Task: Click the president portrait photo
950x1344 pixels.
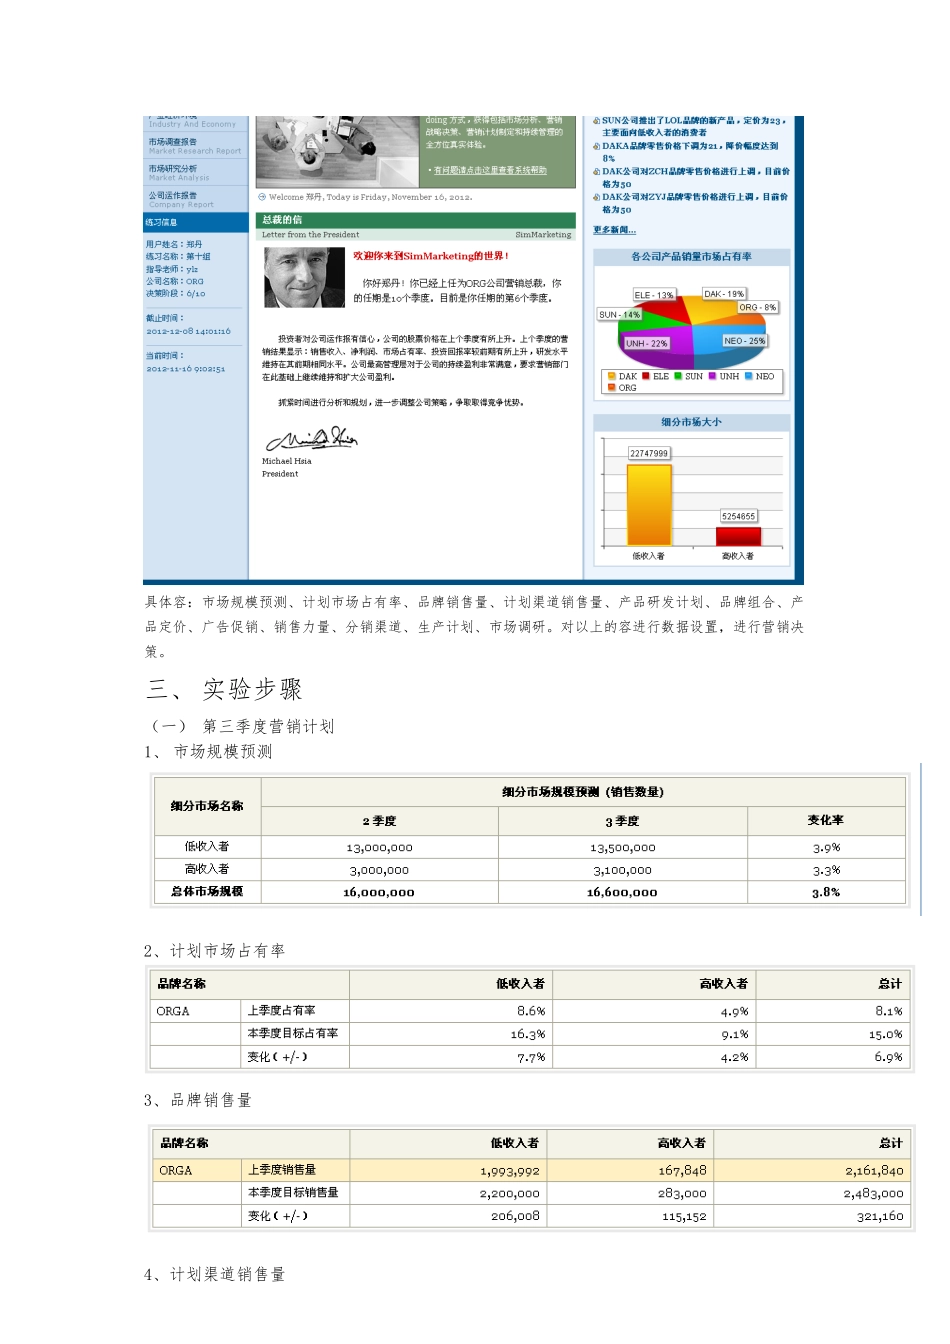Action: coord(304,277)
